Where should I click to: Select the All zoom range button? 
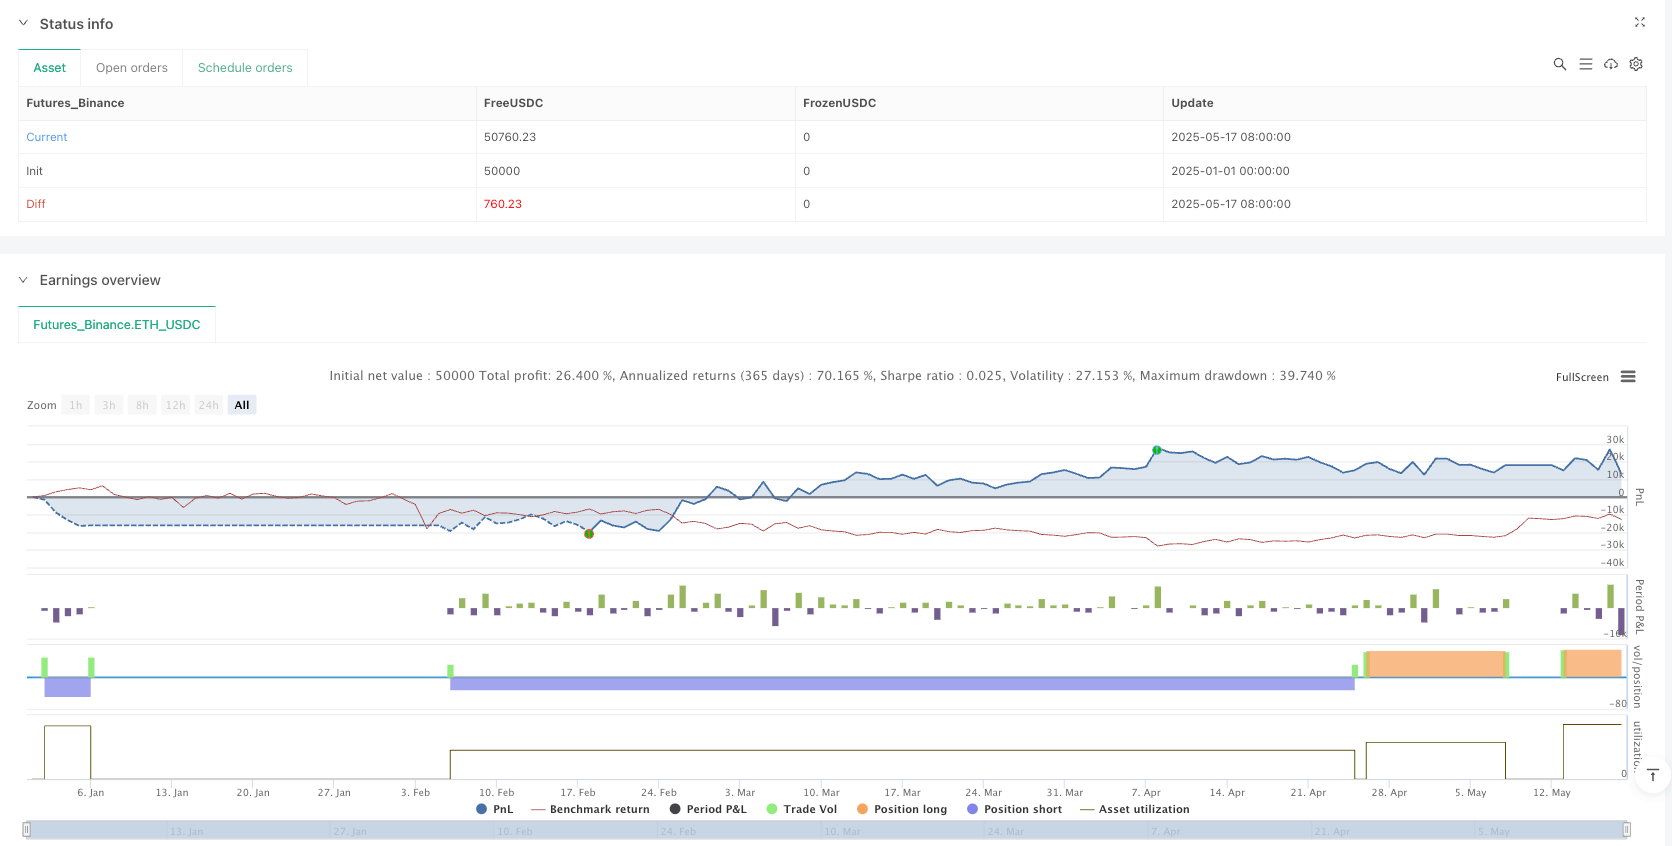coord(242,405)
